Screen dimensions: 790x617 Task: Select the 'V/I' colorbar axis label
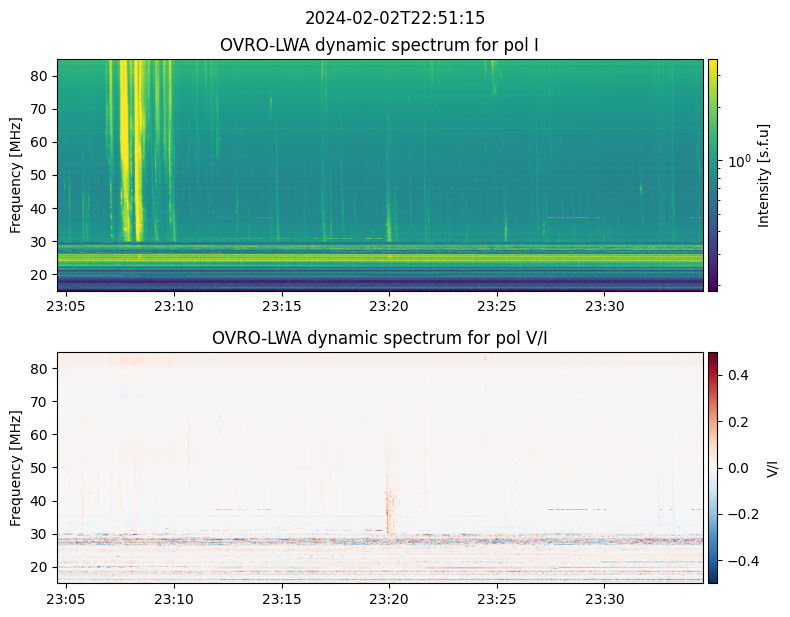772,467
